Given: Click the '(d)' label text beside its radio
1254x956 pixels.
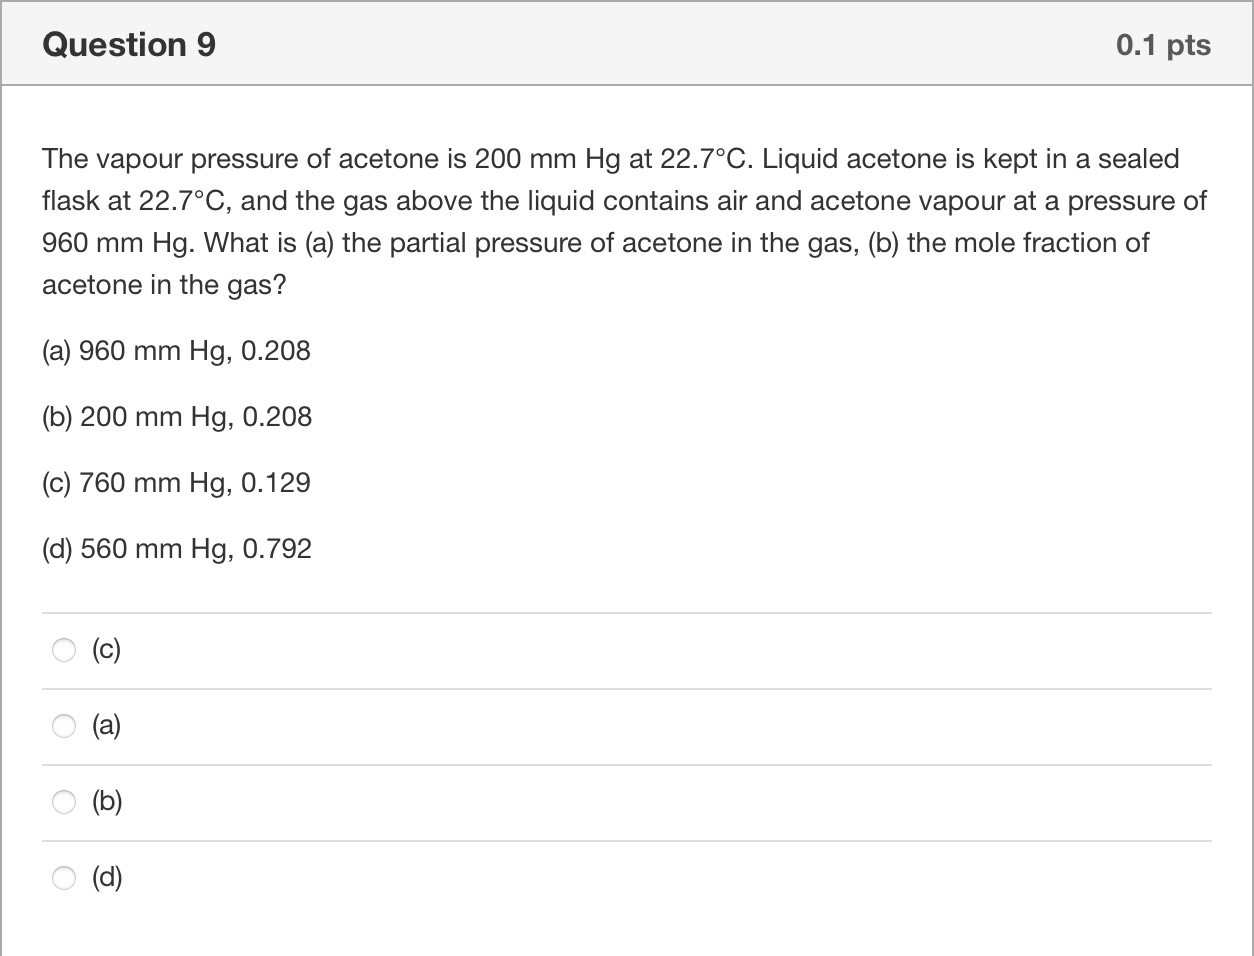Looking at the screenshot, I should click(x=107, y=878).
